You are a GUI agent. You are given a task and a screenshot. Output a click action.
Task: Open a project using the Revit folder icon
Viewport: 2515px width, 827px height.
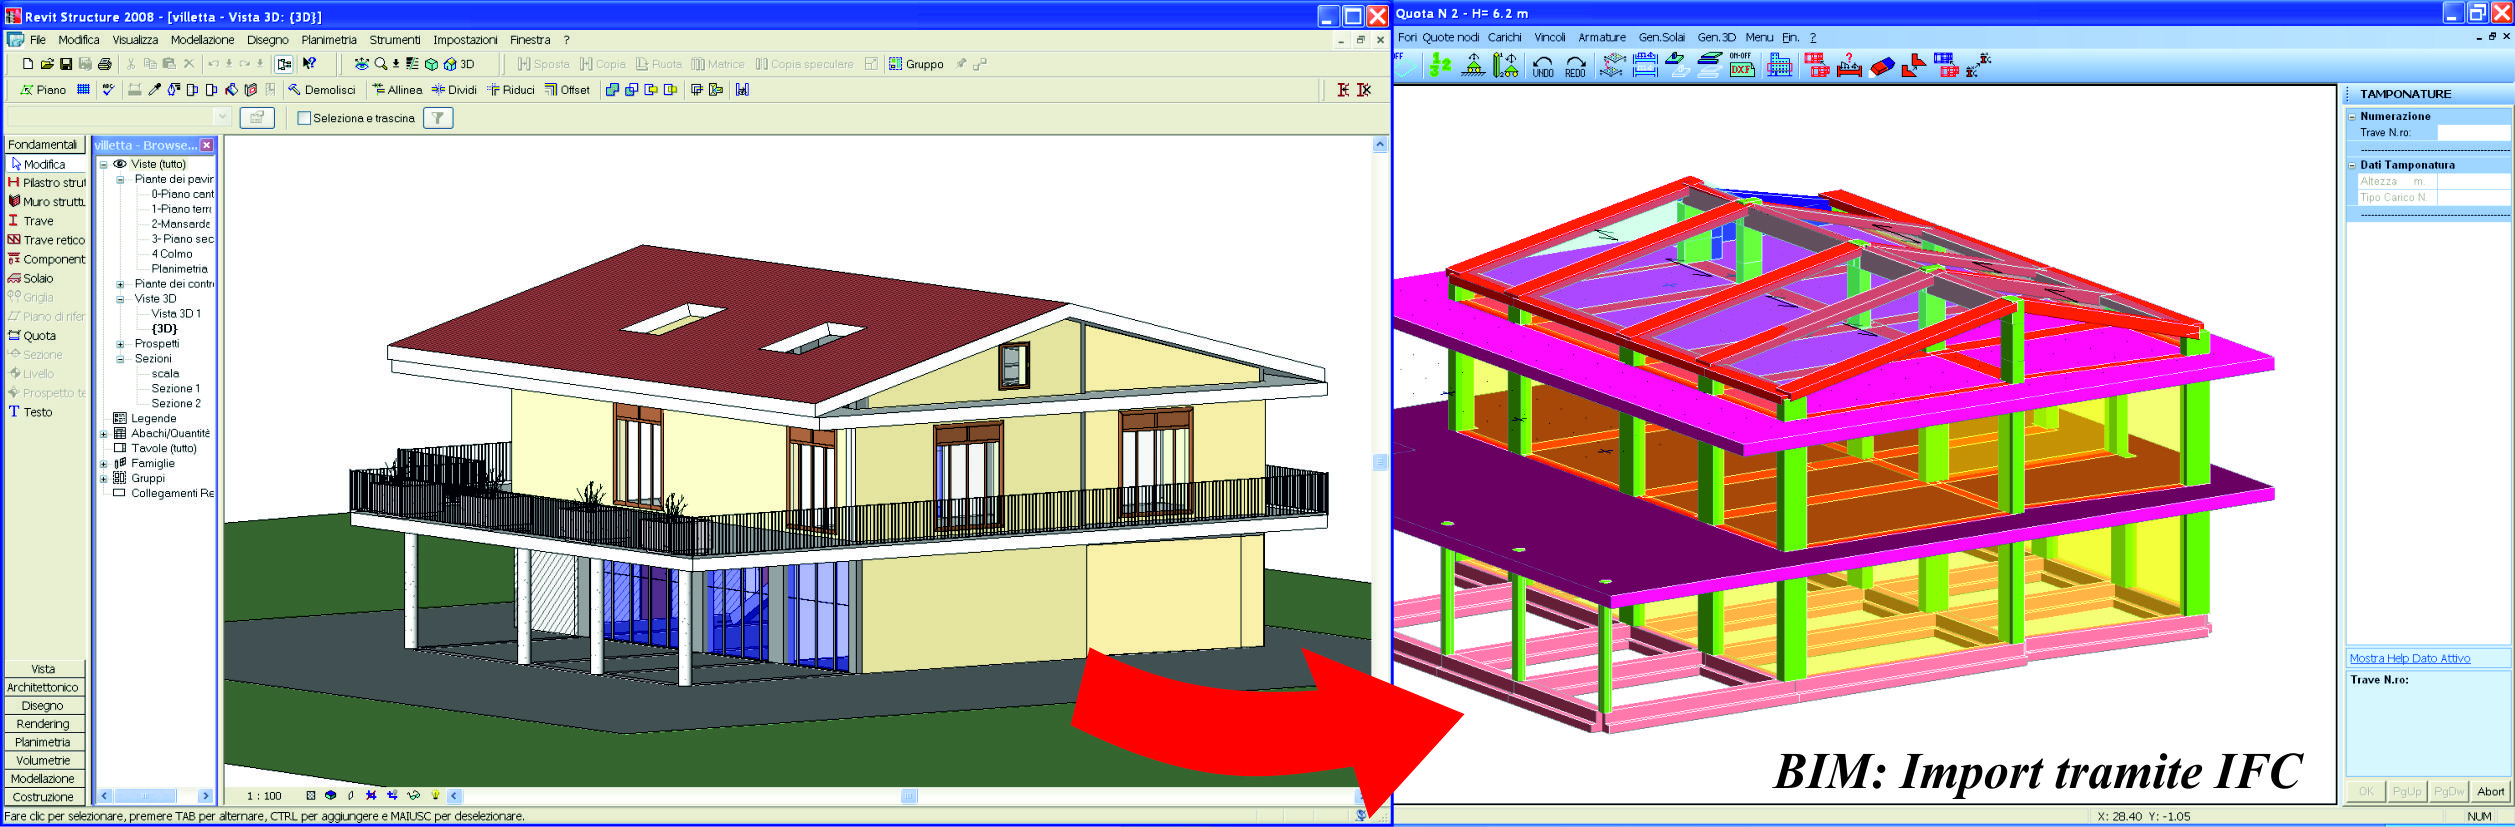point(46,64)
